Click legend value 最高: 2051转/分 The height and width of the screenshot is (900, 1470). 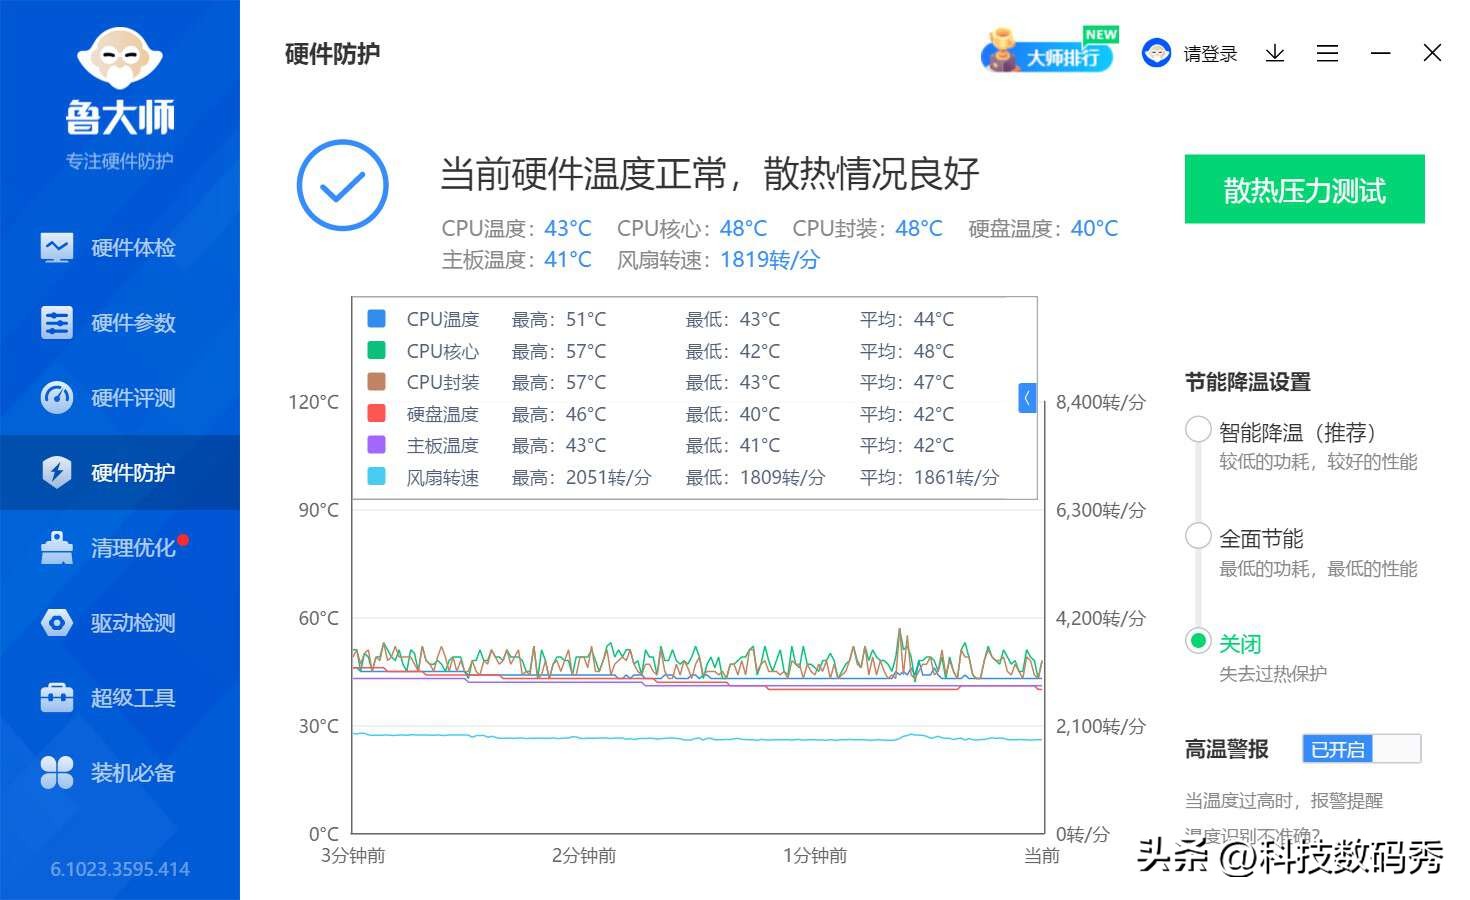[581, 477]
